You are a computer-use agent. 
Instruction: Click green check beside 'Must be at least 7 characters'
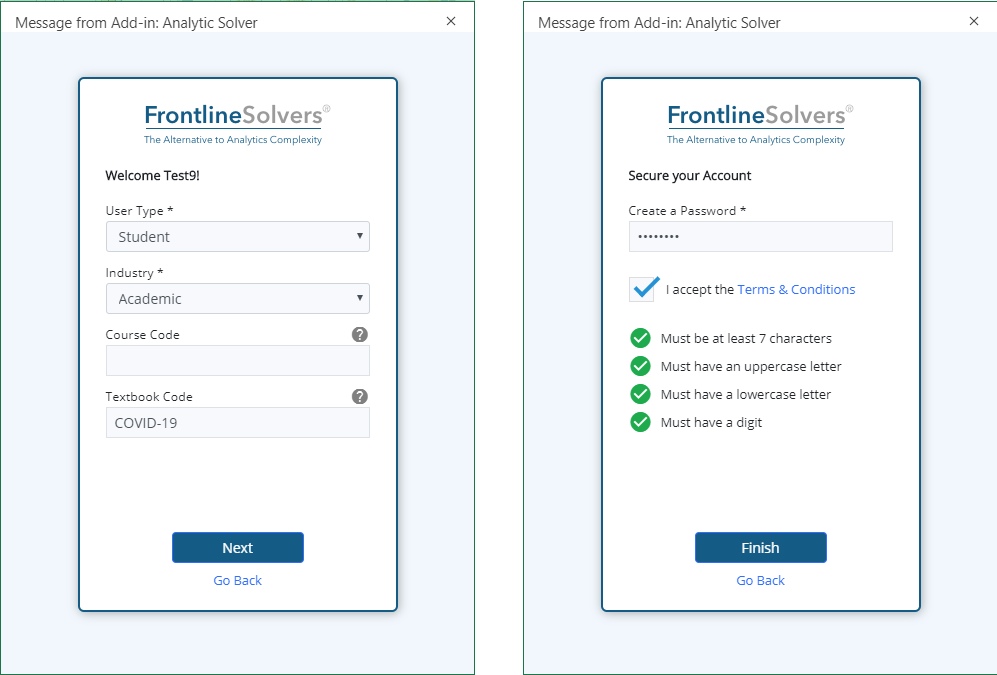click(641, 338)
